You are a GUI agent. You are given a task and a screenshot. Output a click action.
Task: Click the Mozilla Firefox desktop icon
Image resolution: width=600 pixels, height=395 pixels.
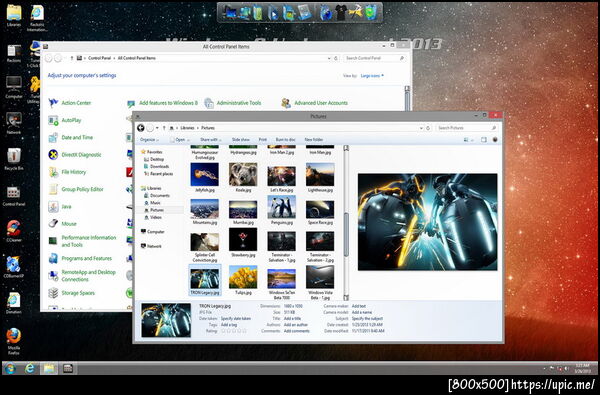(x=14, y=341)
